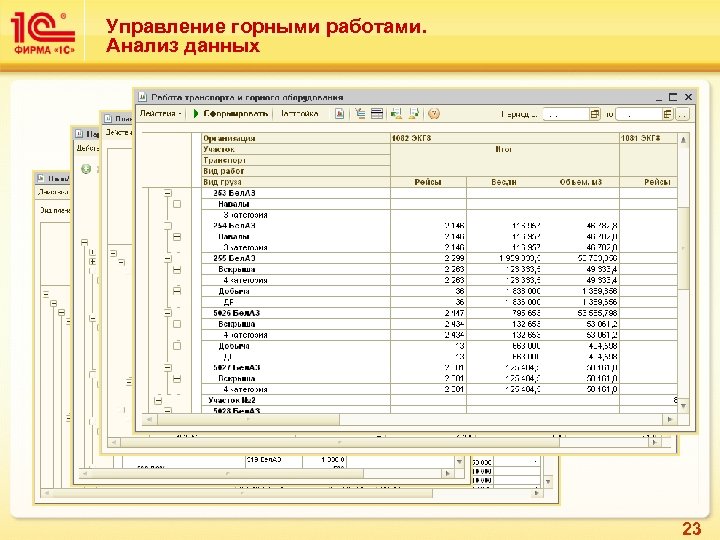Collapse the Добыча row under 255 БелАЗ
This screenshot has height=540, width=720.
click(x=177, y=291)
